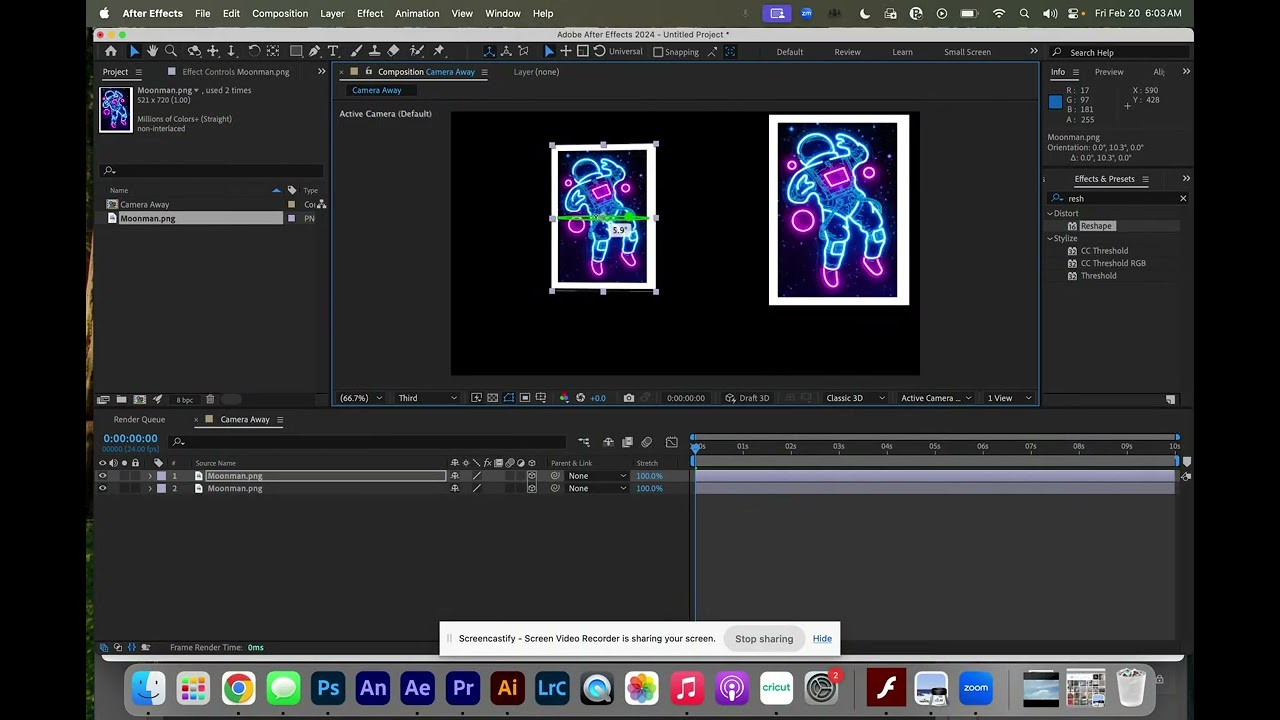Switch to the Render Queue tab
The height and width of the screenshot is (720, 1280).
(139, 420)
